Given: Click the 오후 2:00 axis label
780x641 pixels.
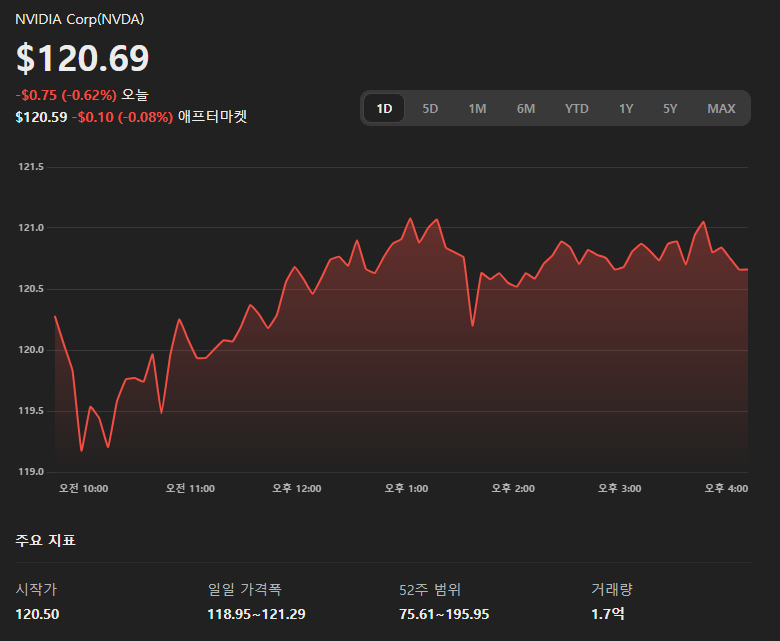Looking at the screenshot, I should click(513, 489).
